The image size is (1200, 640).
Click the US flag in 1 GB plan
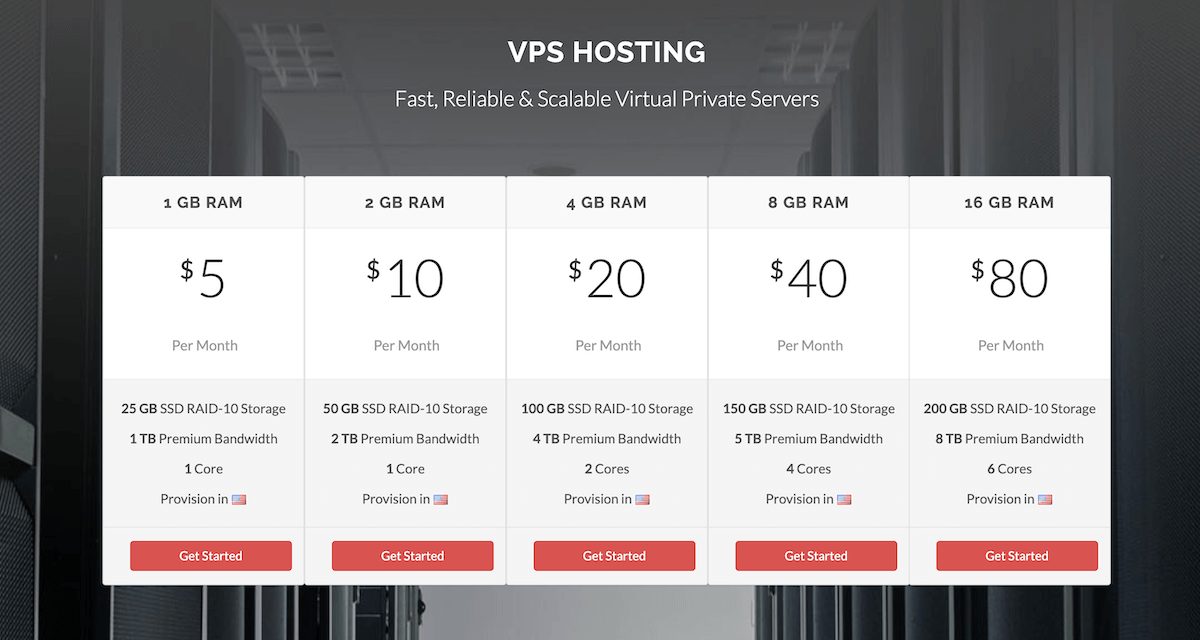click(239, 499)
